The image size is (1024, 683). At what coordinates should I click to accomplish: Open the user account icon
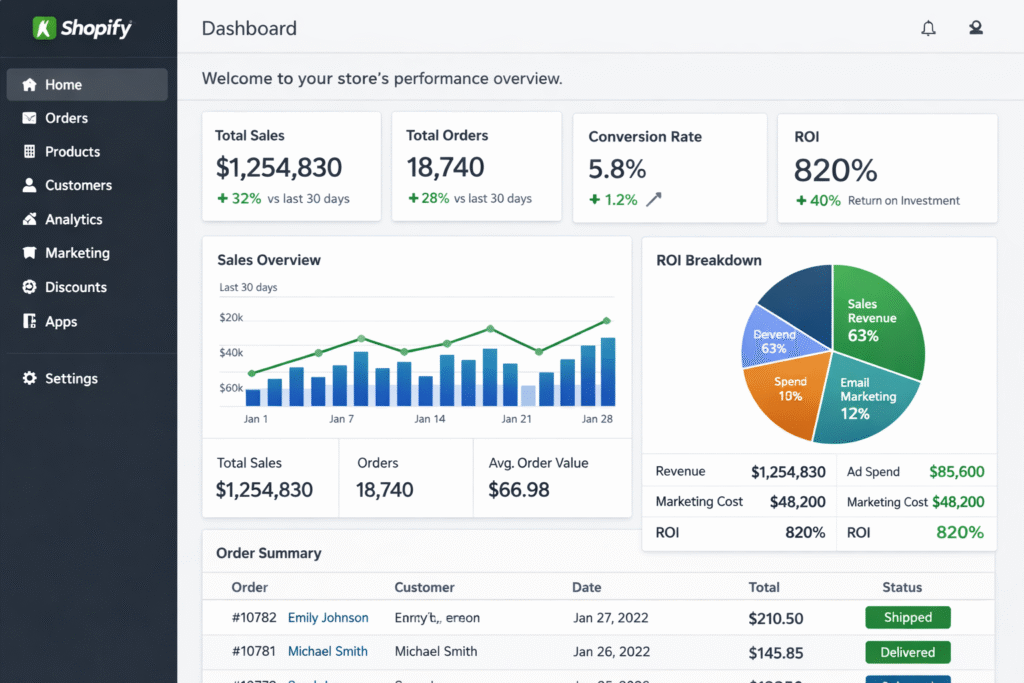click(976, 28)
